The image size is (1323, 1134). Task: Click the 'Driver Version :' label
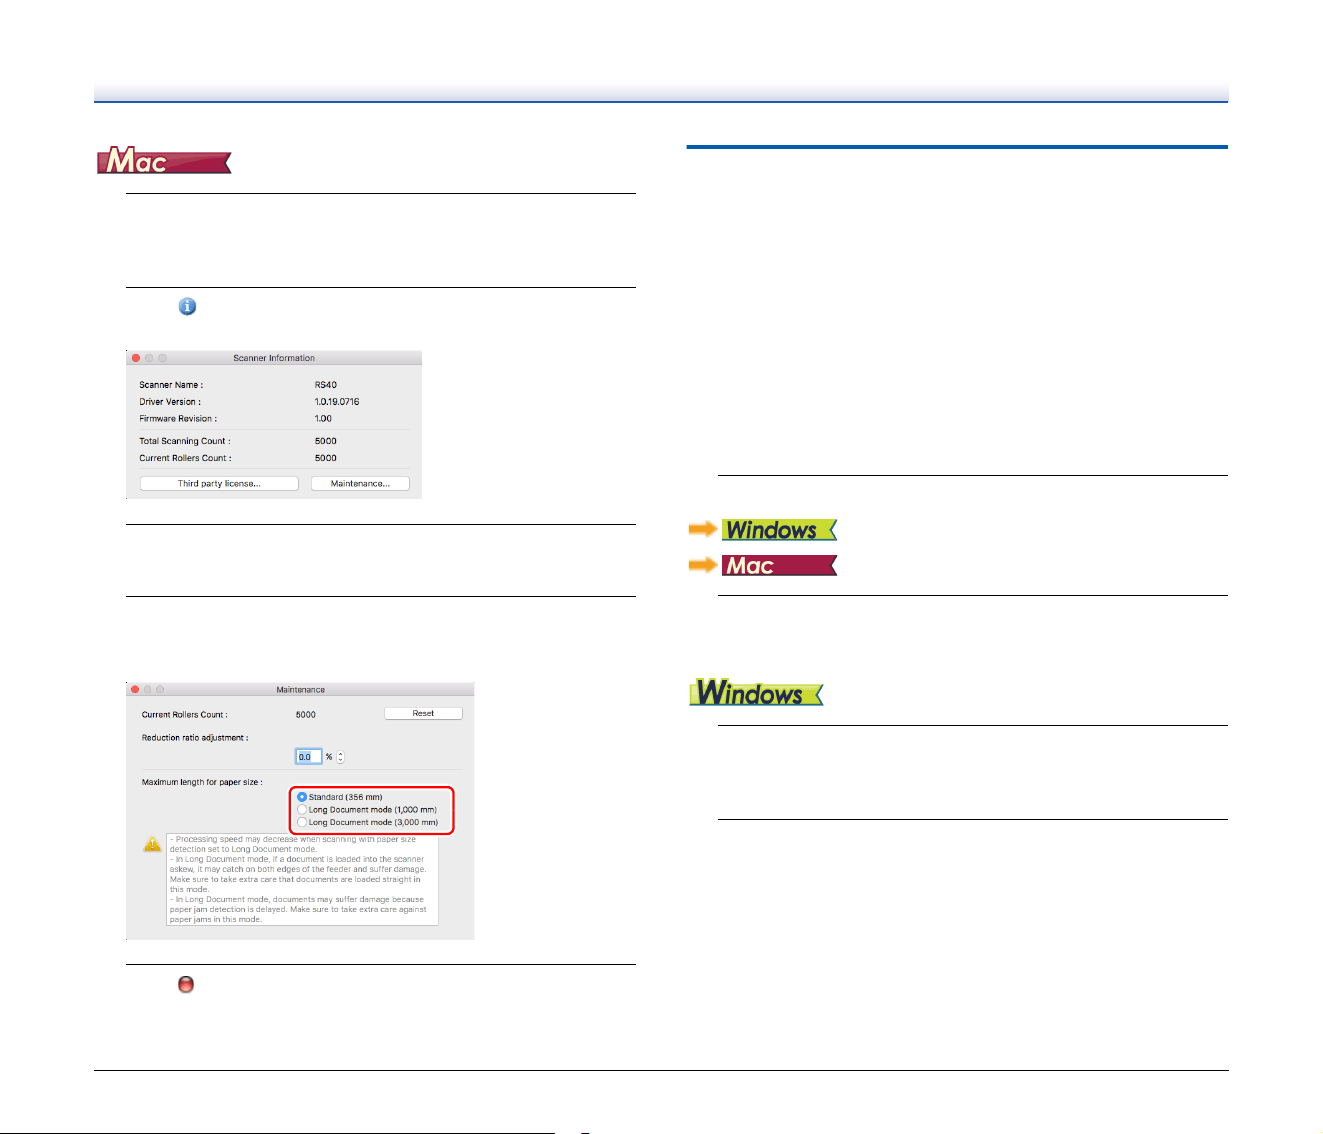click(x=170, y=402)
